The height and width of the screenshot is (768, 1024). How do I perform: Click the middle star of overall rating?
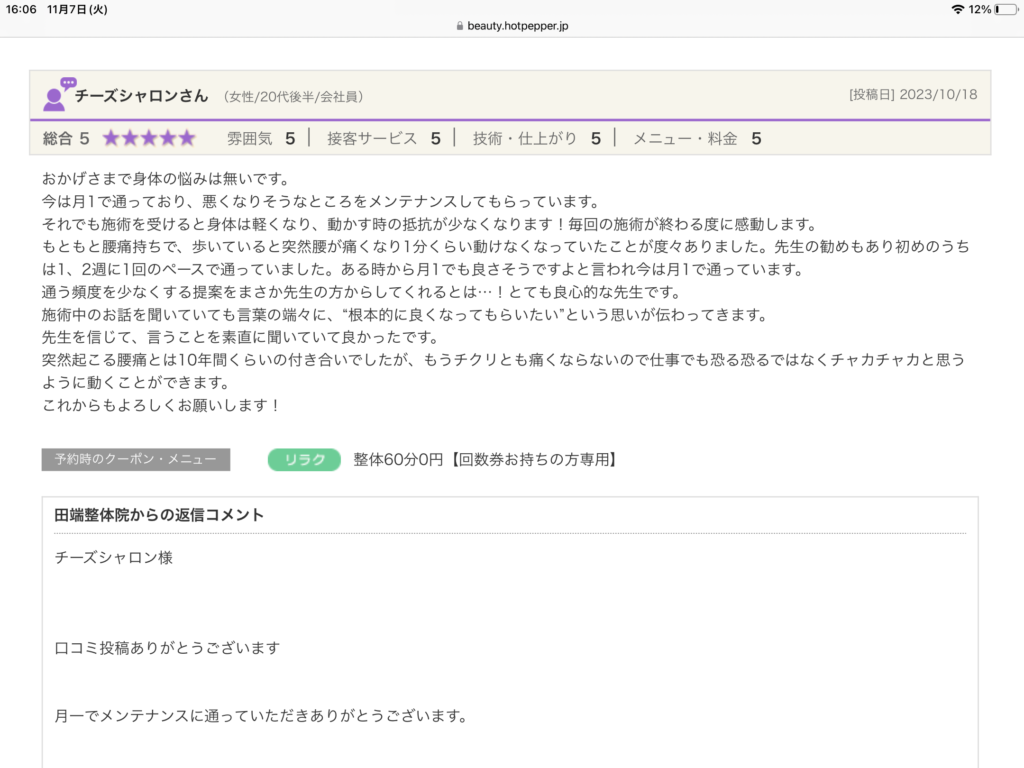coord(149,138)
